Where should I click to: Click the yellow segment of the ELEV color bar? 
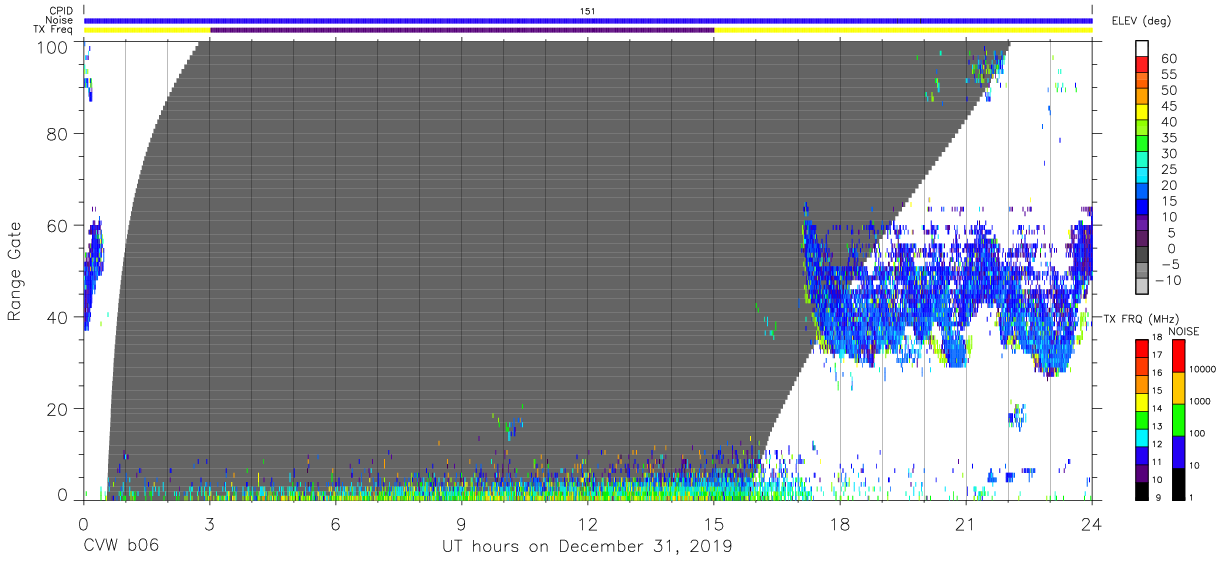point(1142,112)
